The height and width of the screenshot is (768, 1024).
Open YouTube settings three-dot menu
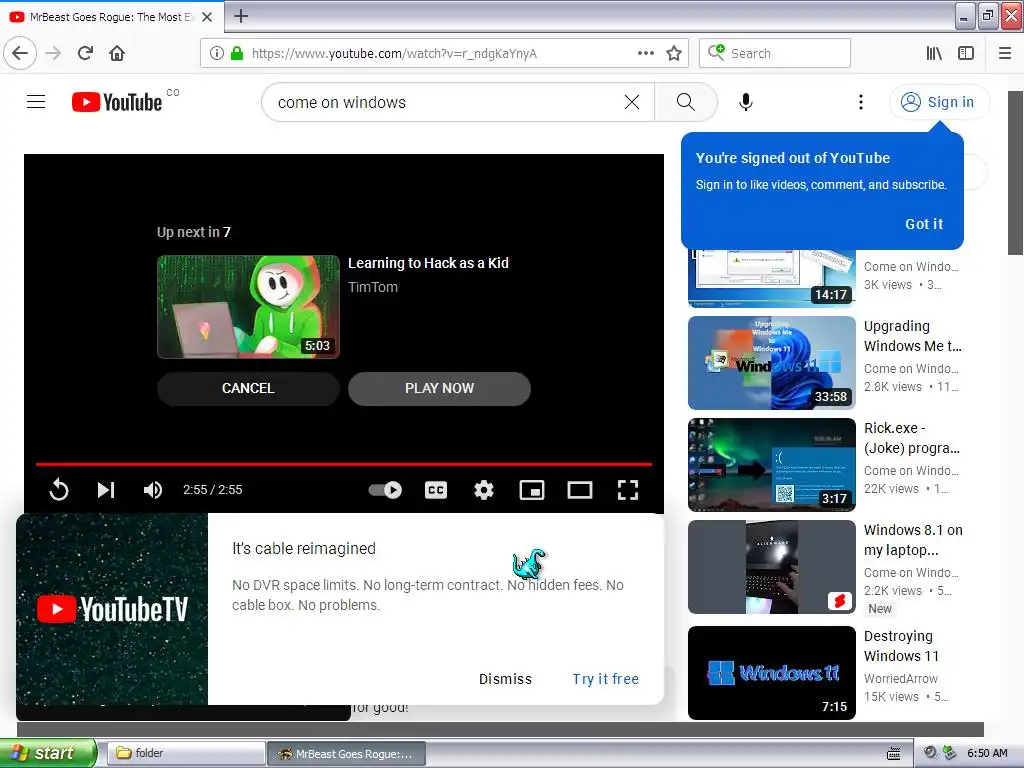861,102
